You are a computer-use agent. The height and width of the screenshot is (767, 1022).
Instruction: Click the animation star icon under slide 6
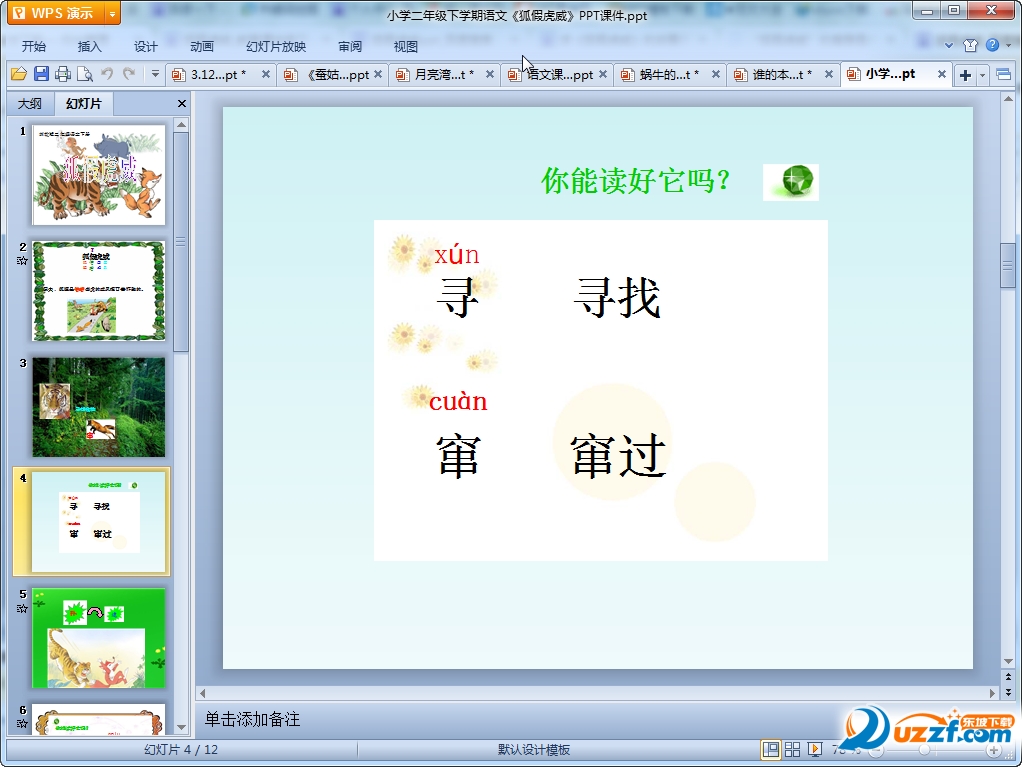coord(22,723)
